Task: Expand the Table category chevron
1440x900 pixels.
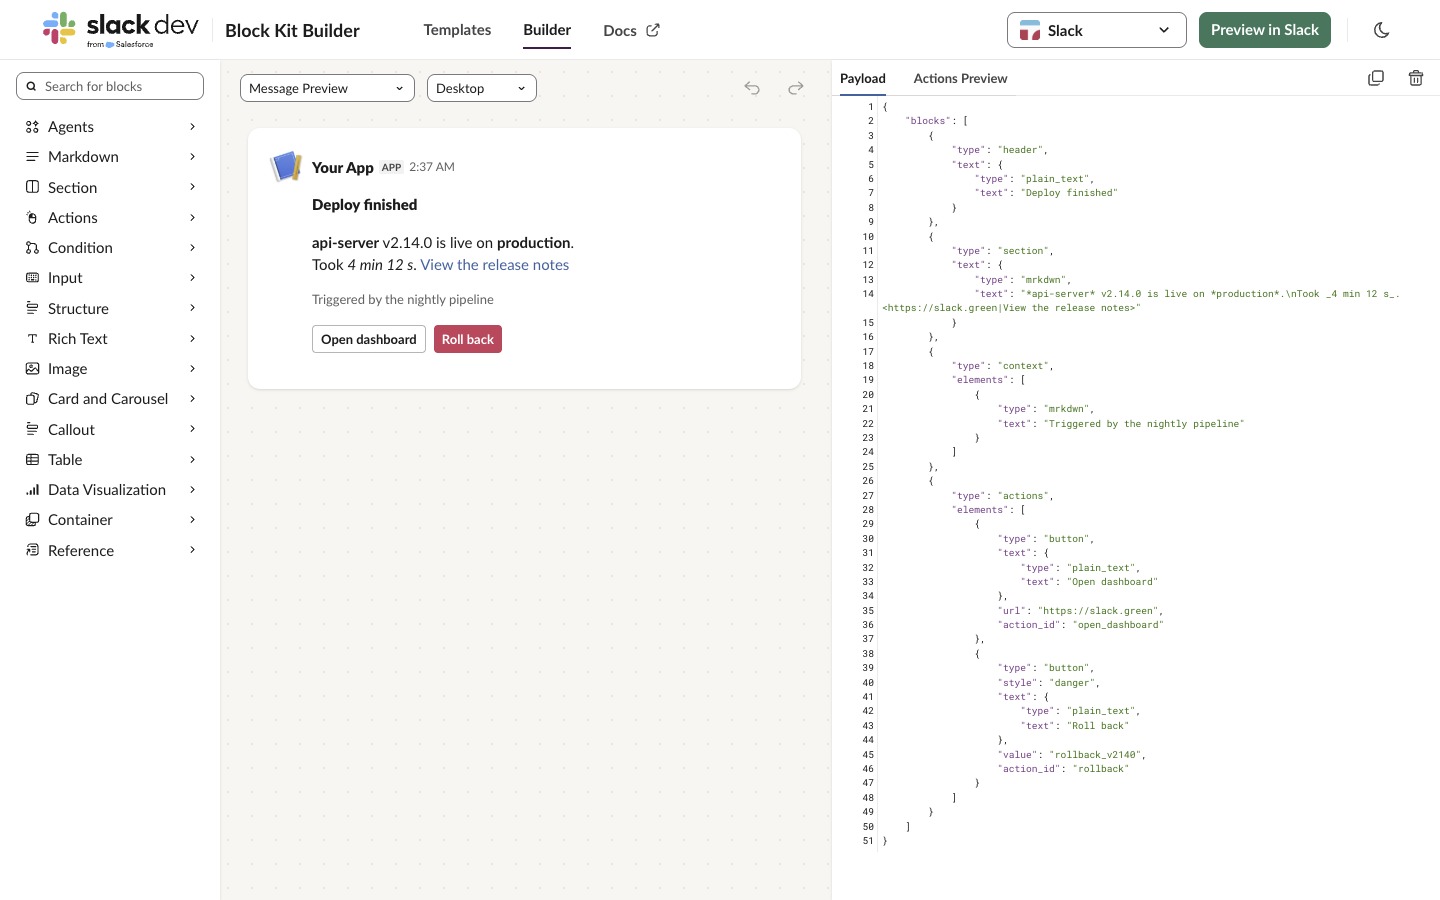Action: click(x=192, y=460)
